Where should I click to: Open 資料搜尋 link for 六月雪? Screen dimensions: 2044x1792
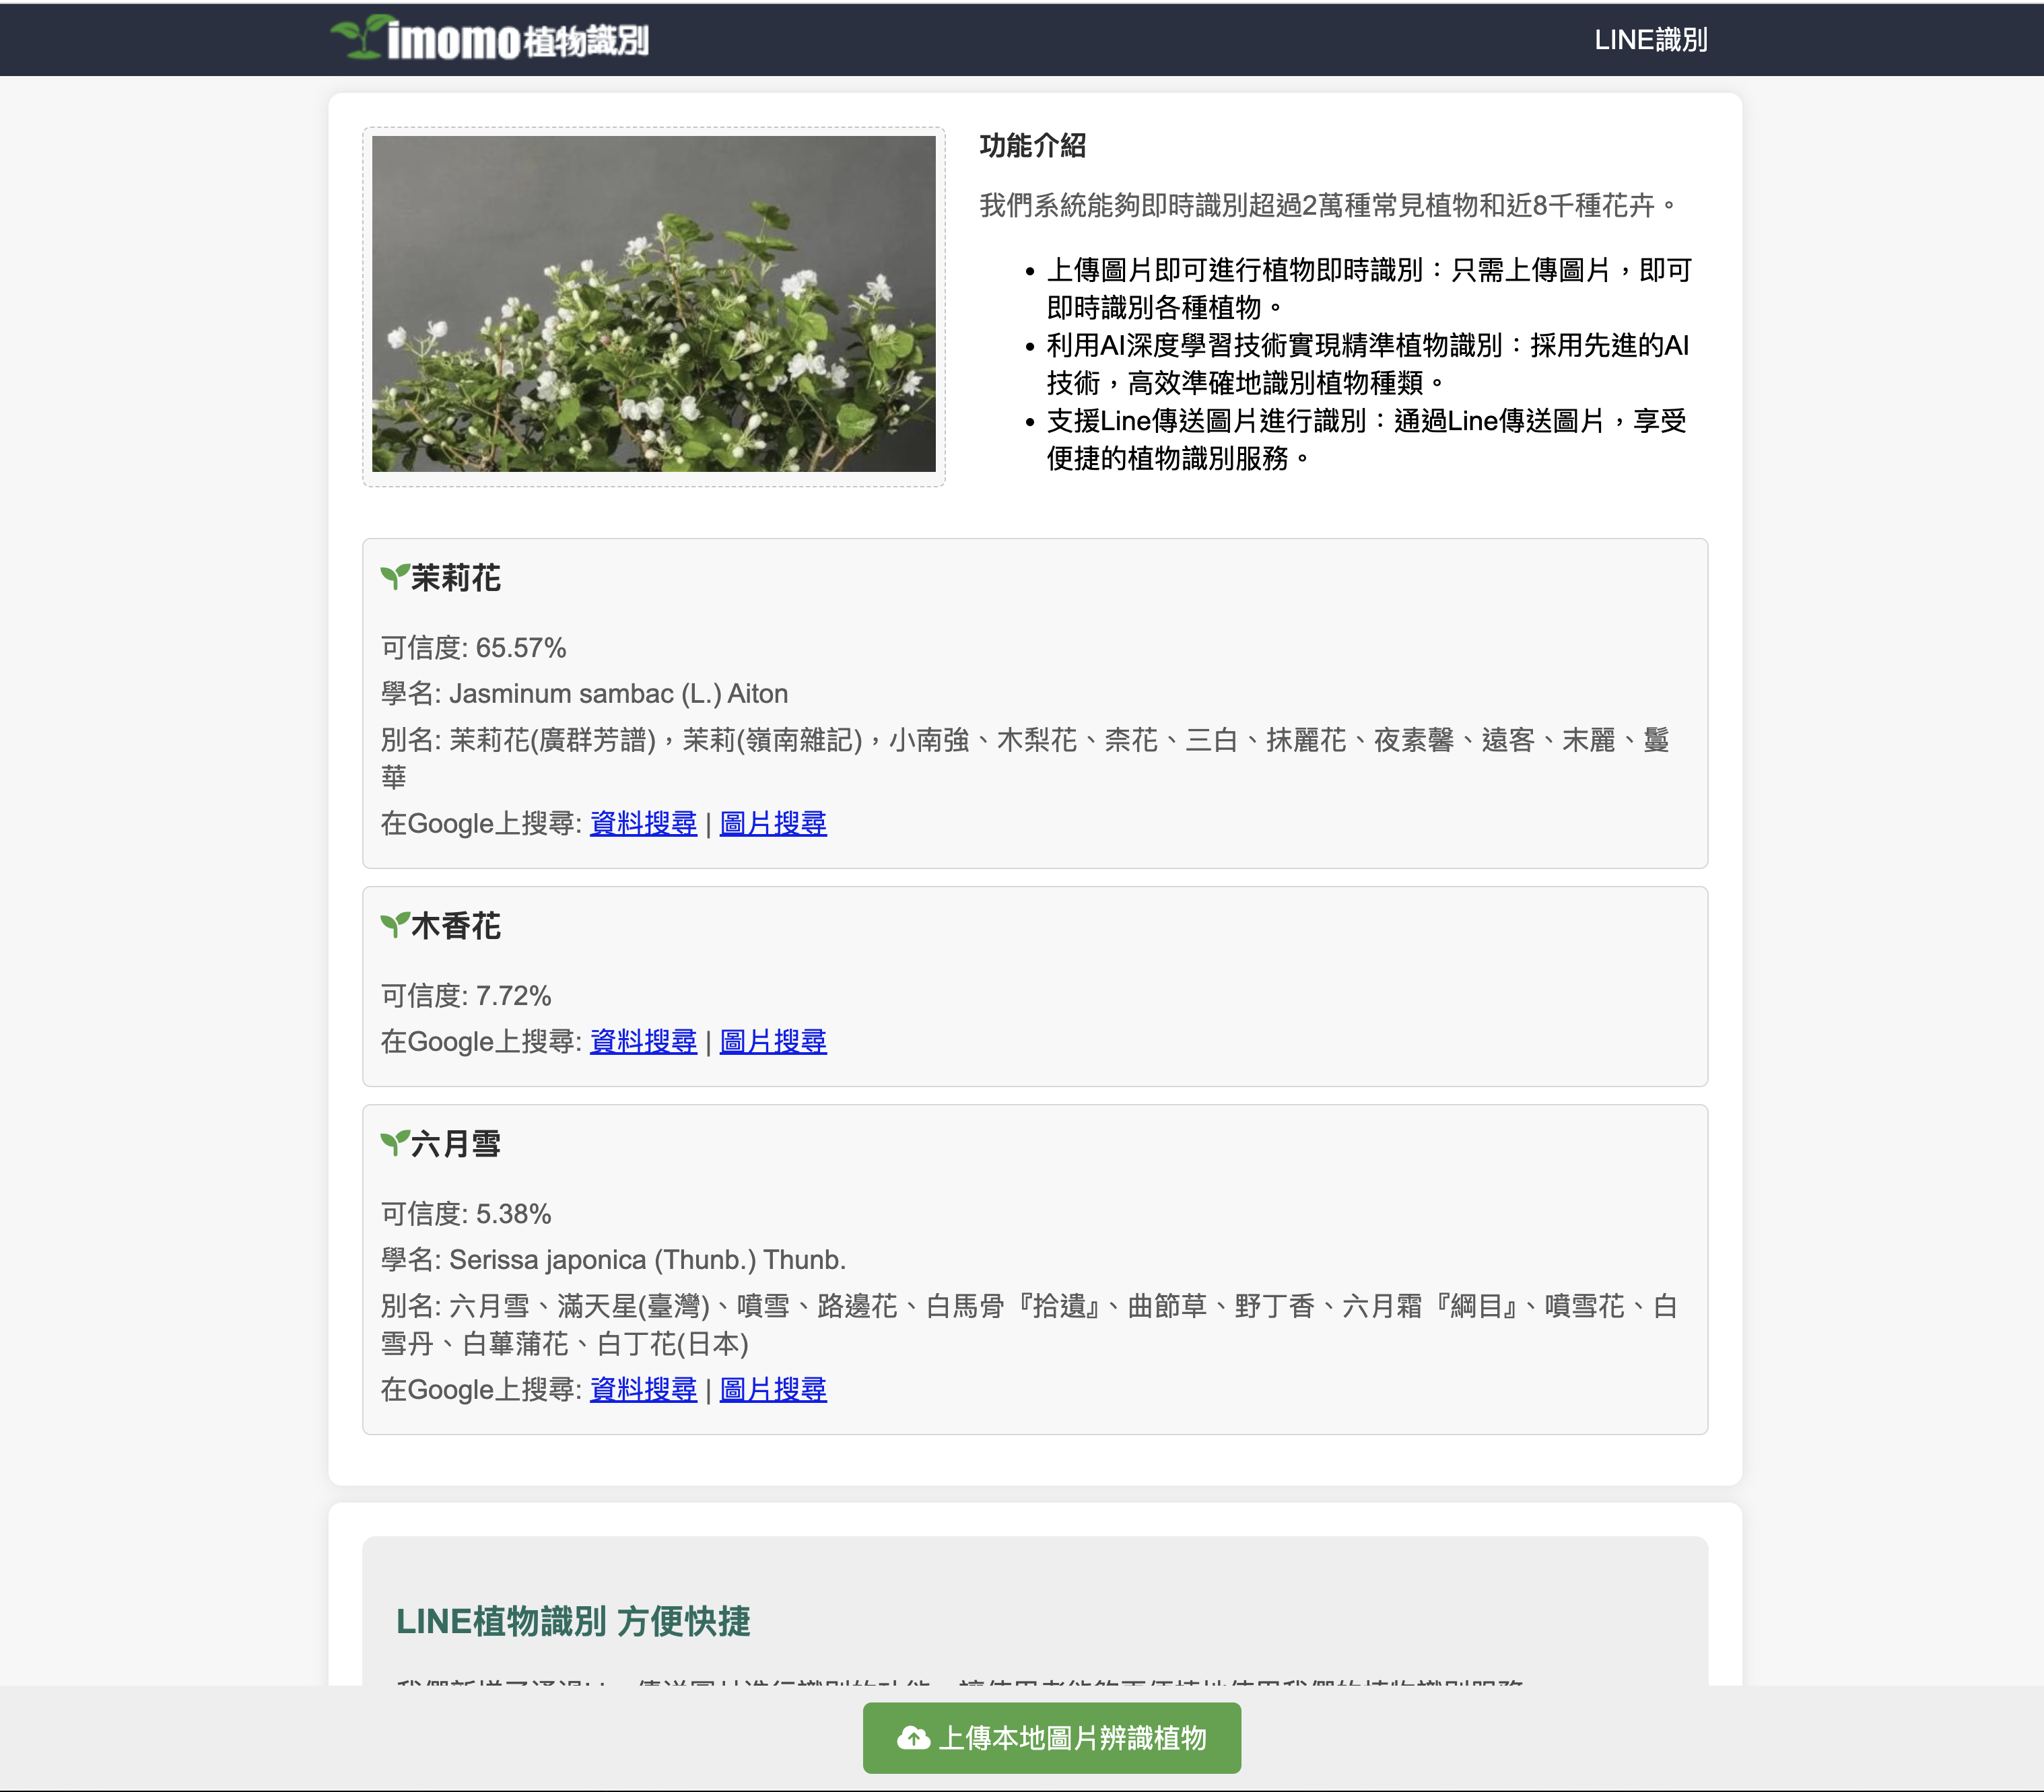pyautogui.click(x=643, y=1389)
